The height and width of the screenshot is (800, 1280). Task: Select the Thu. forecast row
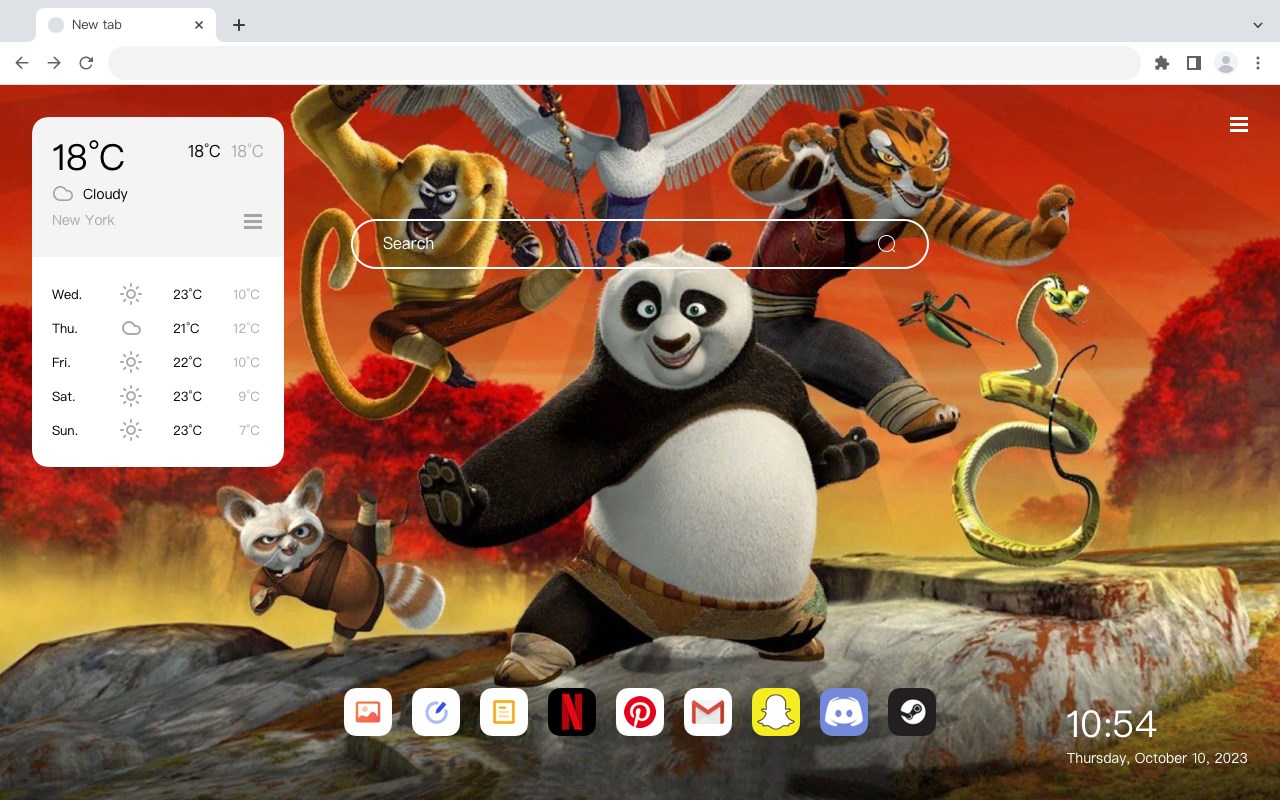pos(158,328)
